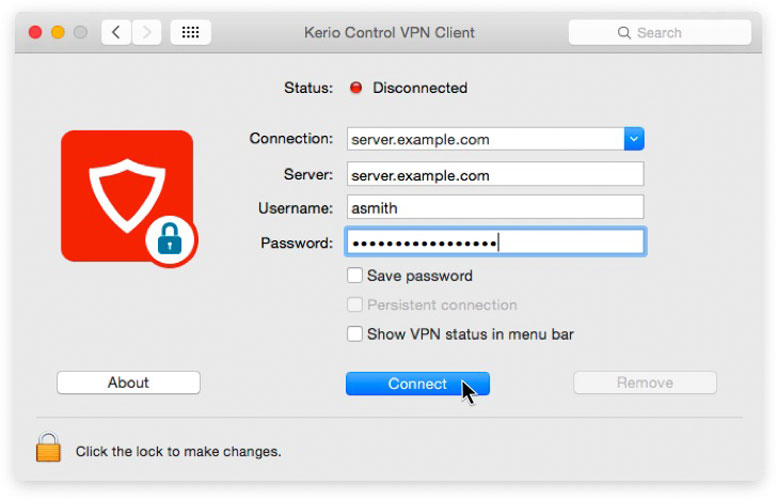Click the Search field in the title bar
Screen dimensions: 777x500
click(x=659, y=32)
